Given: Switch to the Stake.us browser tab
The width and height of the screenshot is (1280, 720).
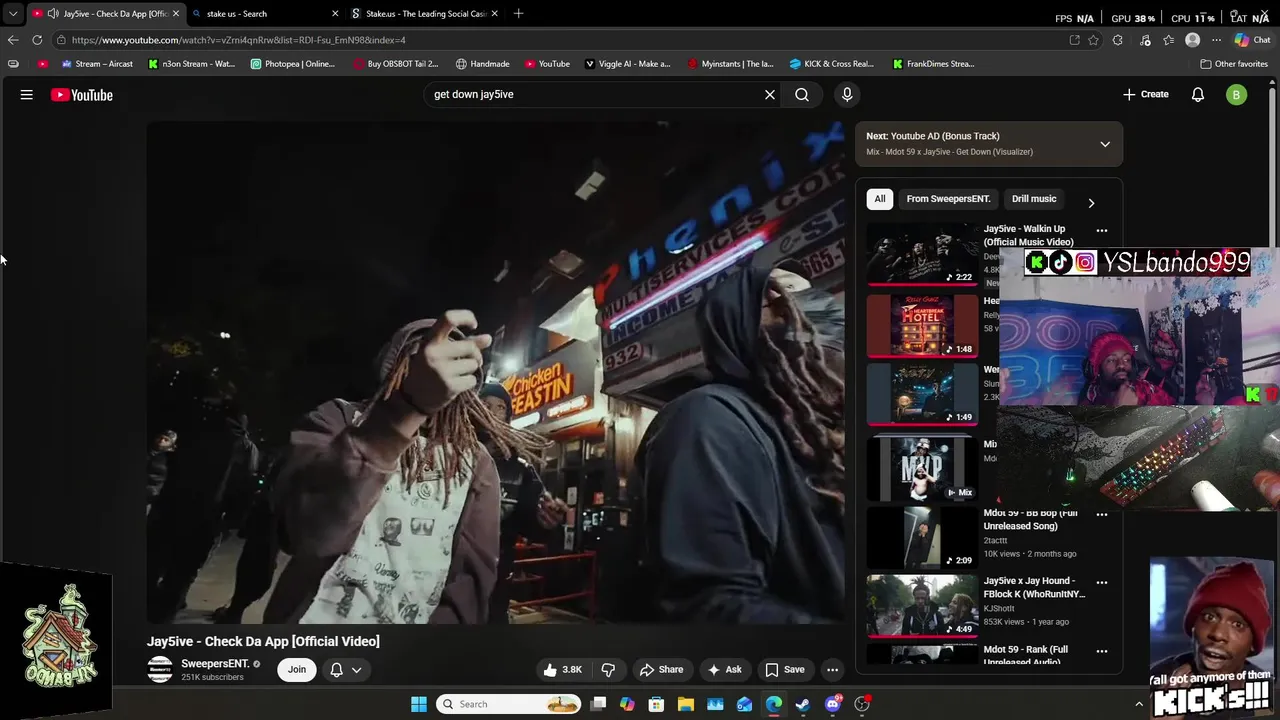Looking at the screenshot, I should pos(425,14).
